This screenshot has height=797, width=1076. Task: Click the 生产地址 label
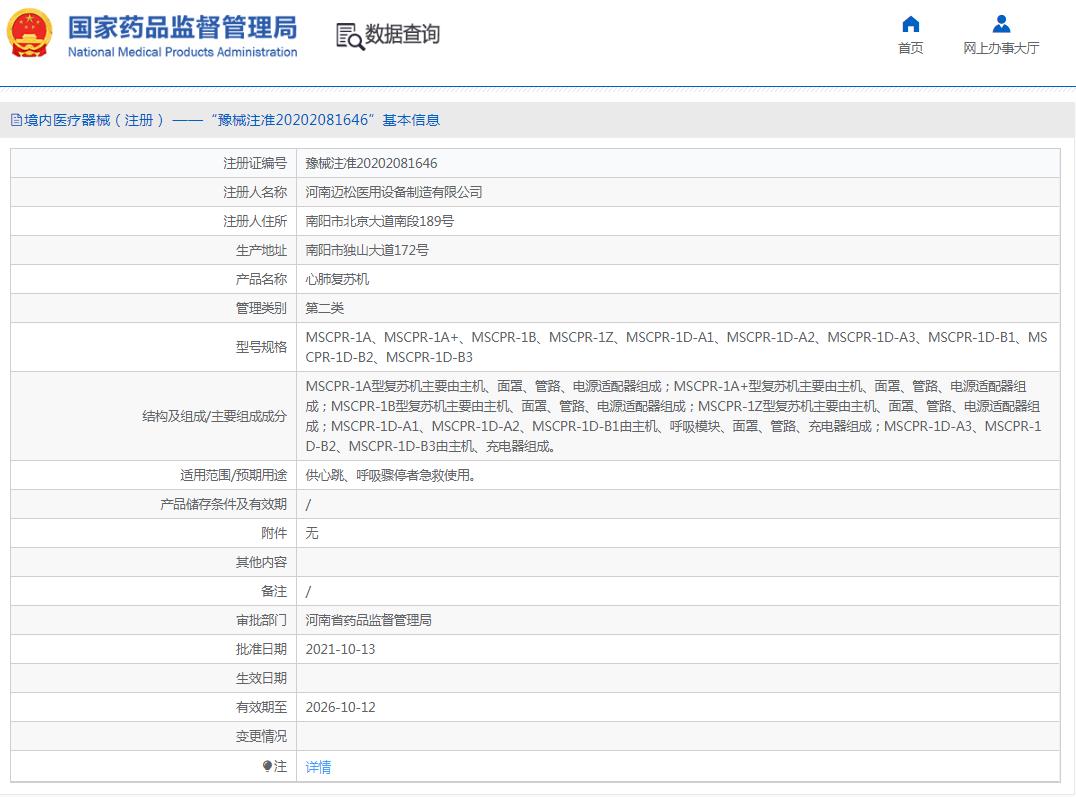coord(261,250)
